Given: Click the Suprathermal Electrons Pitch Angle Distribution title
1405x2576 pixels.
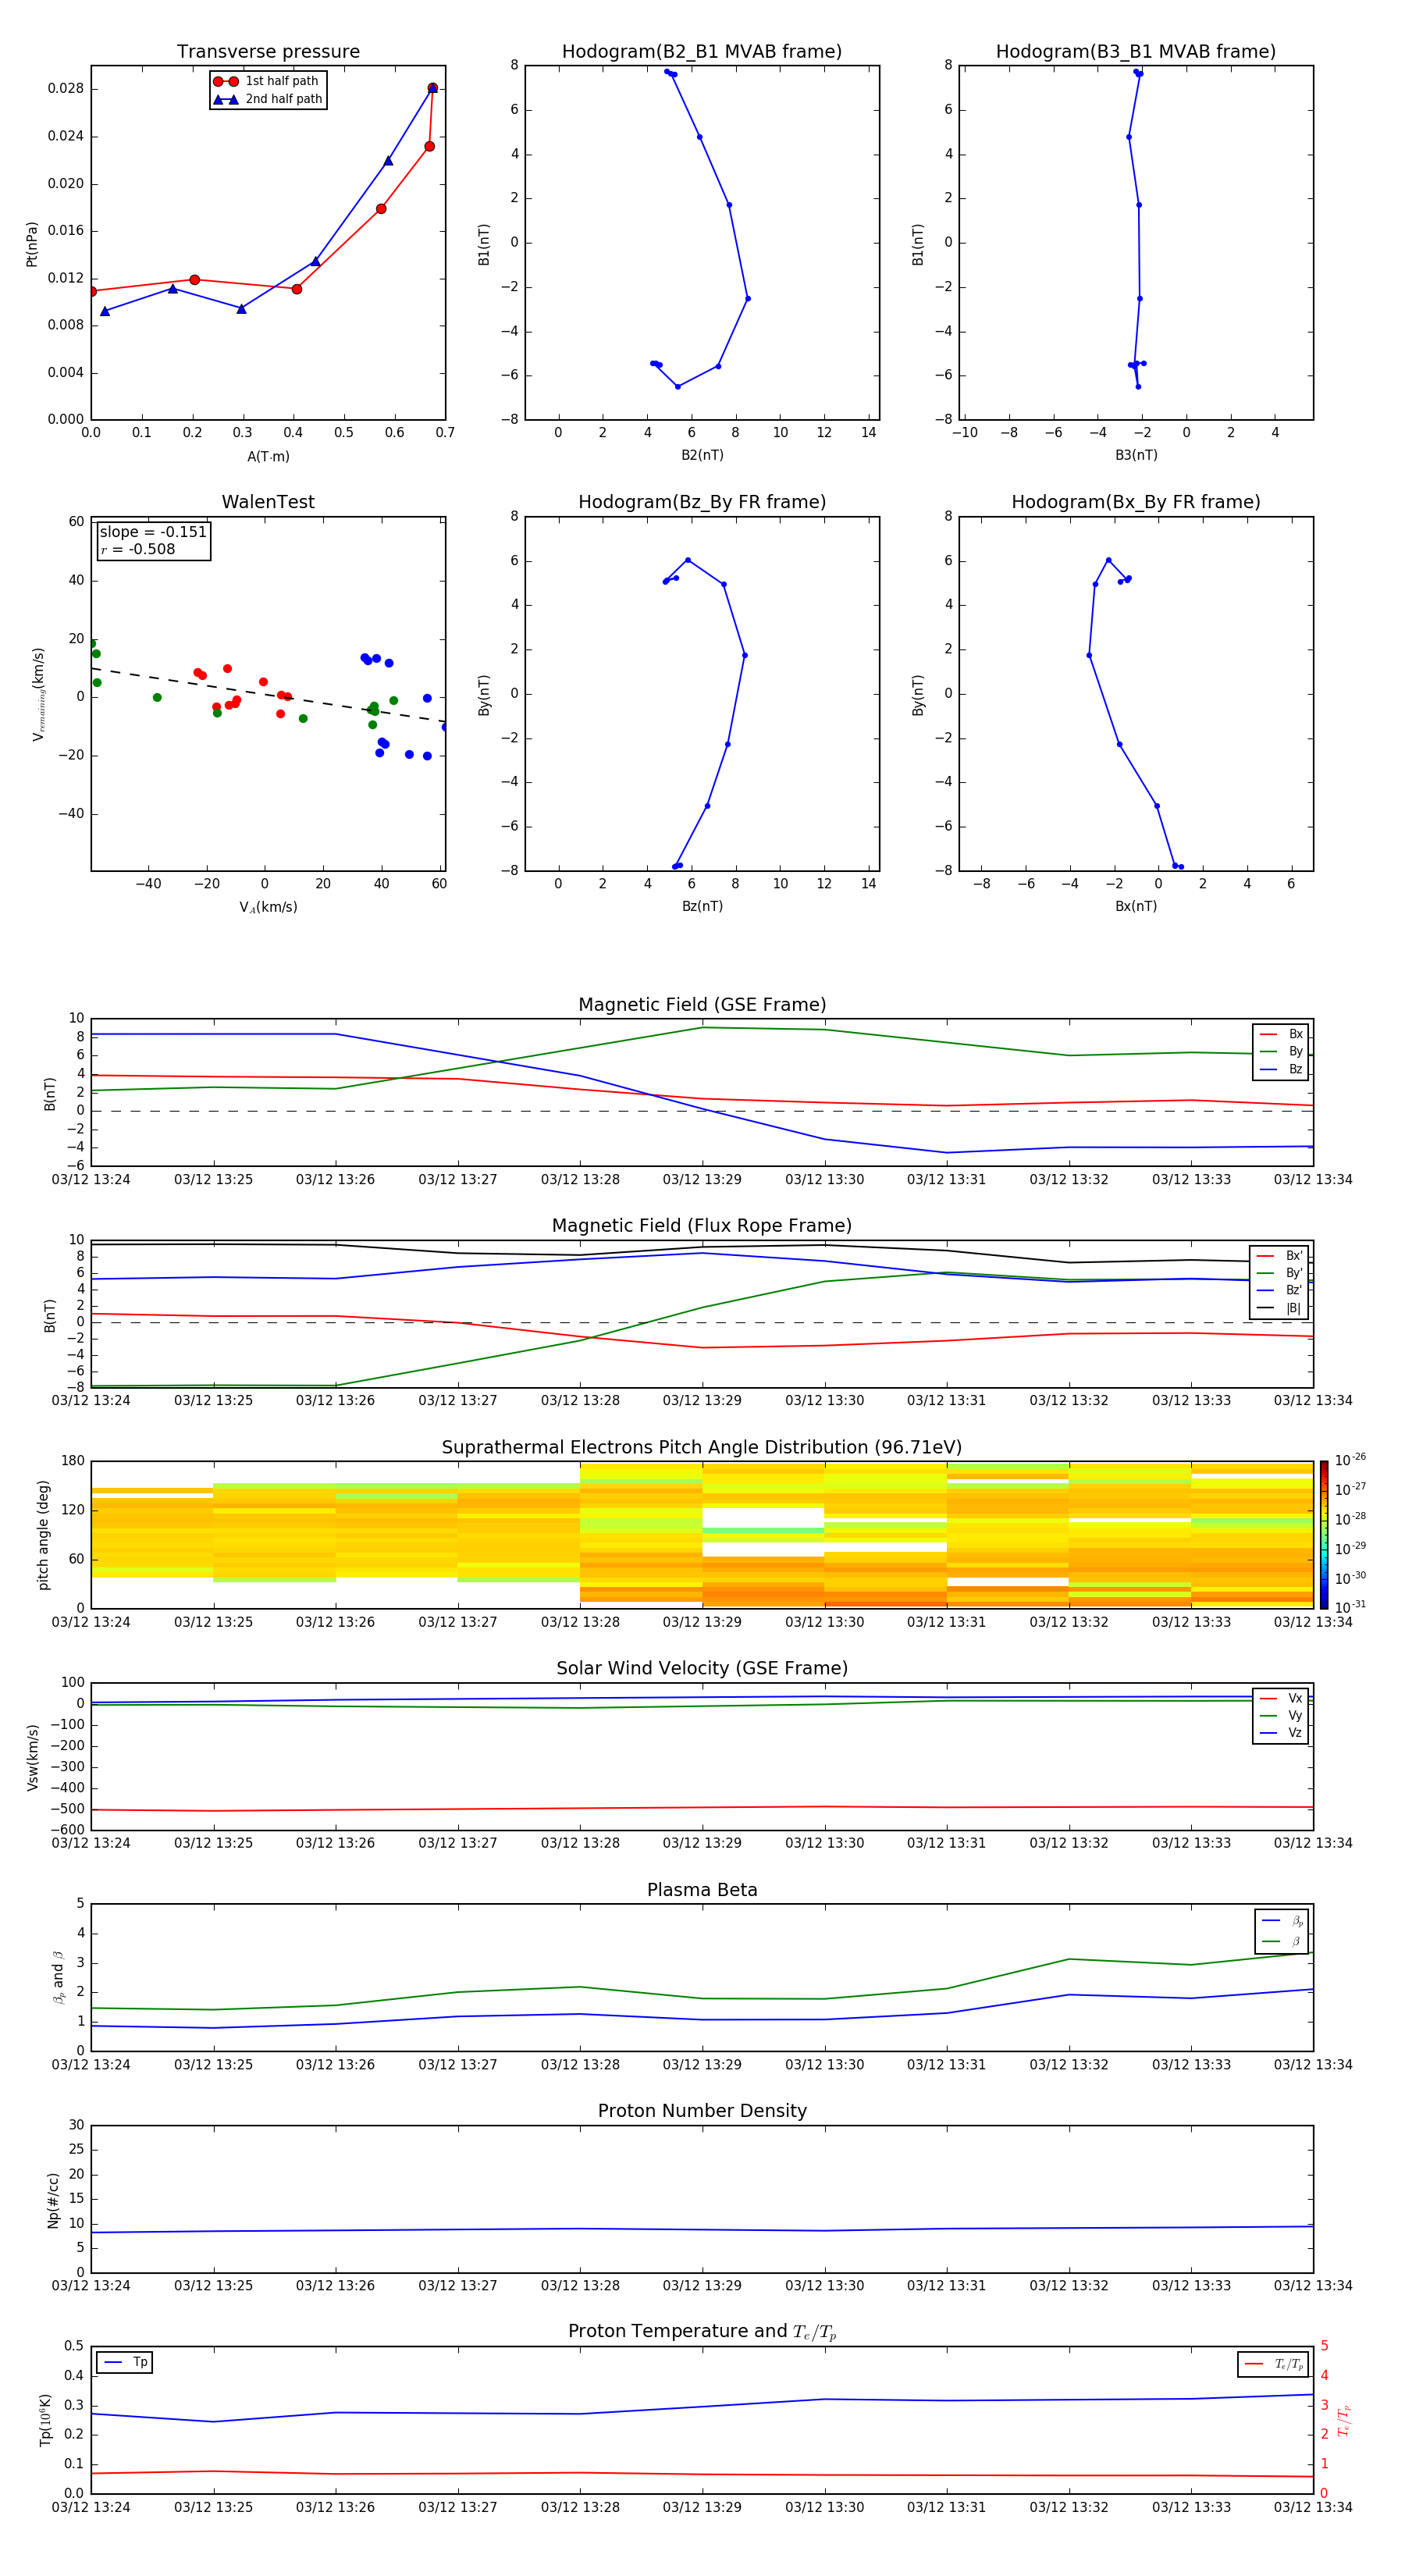Looking at the screenshot, I should [x=702, y=1447].
